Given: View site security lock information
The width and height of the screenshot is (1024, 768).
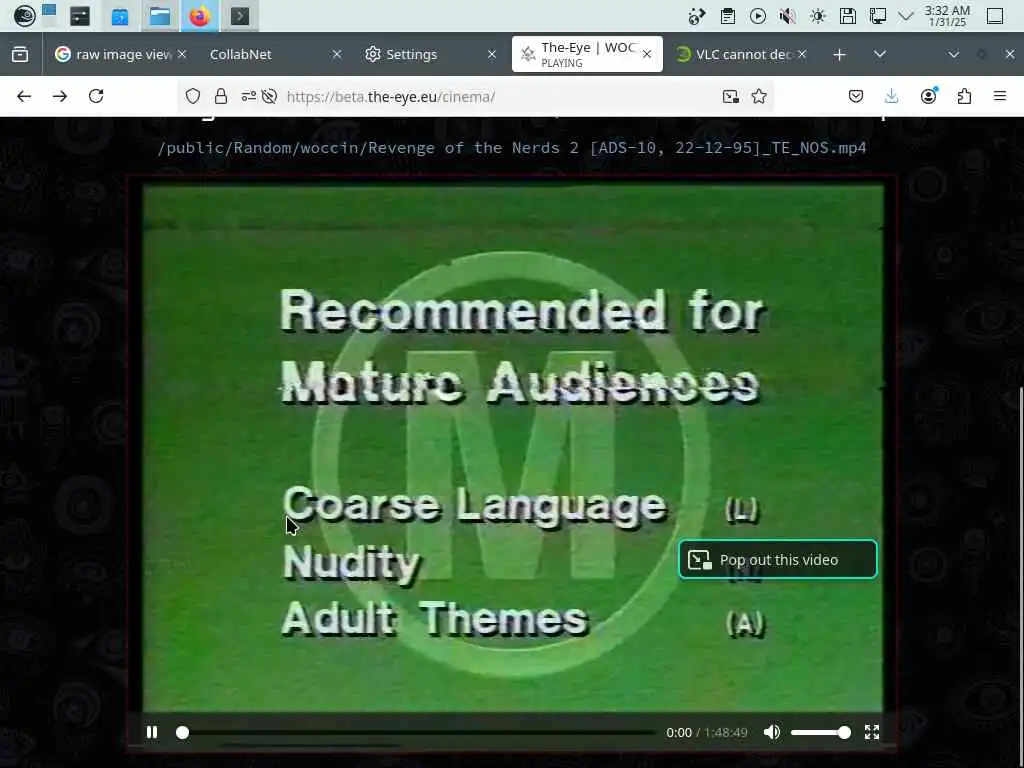Looking at the screenshot, I should point(221,97).
